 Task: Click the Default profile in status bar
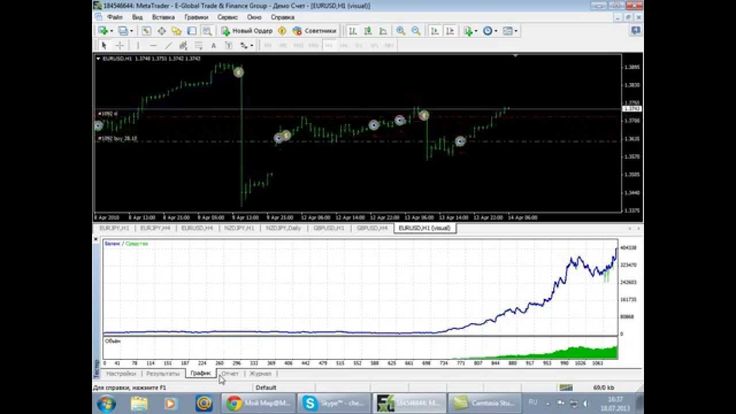(x=266, y=388)
